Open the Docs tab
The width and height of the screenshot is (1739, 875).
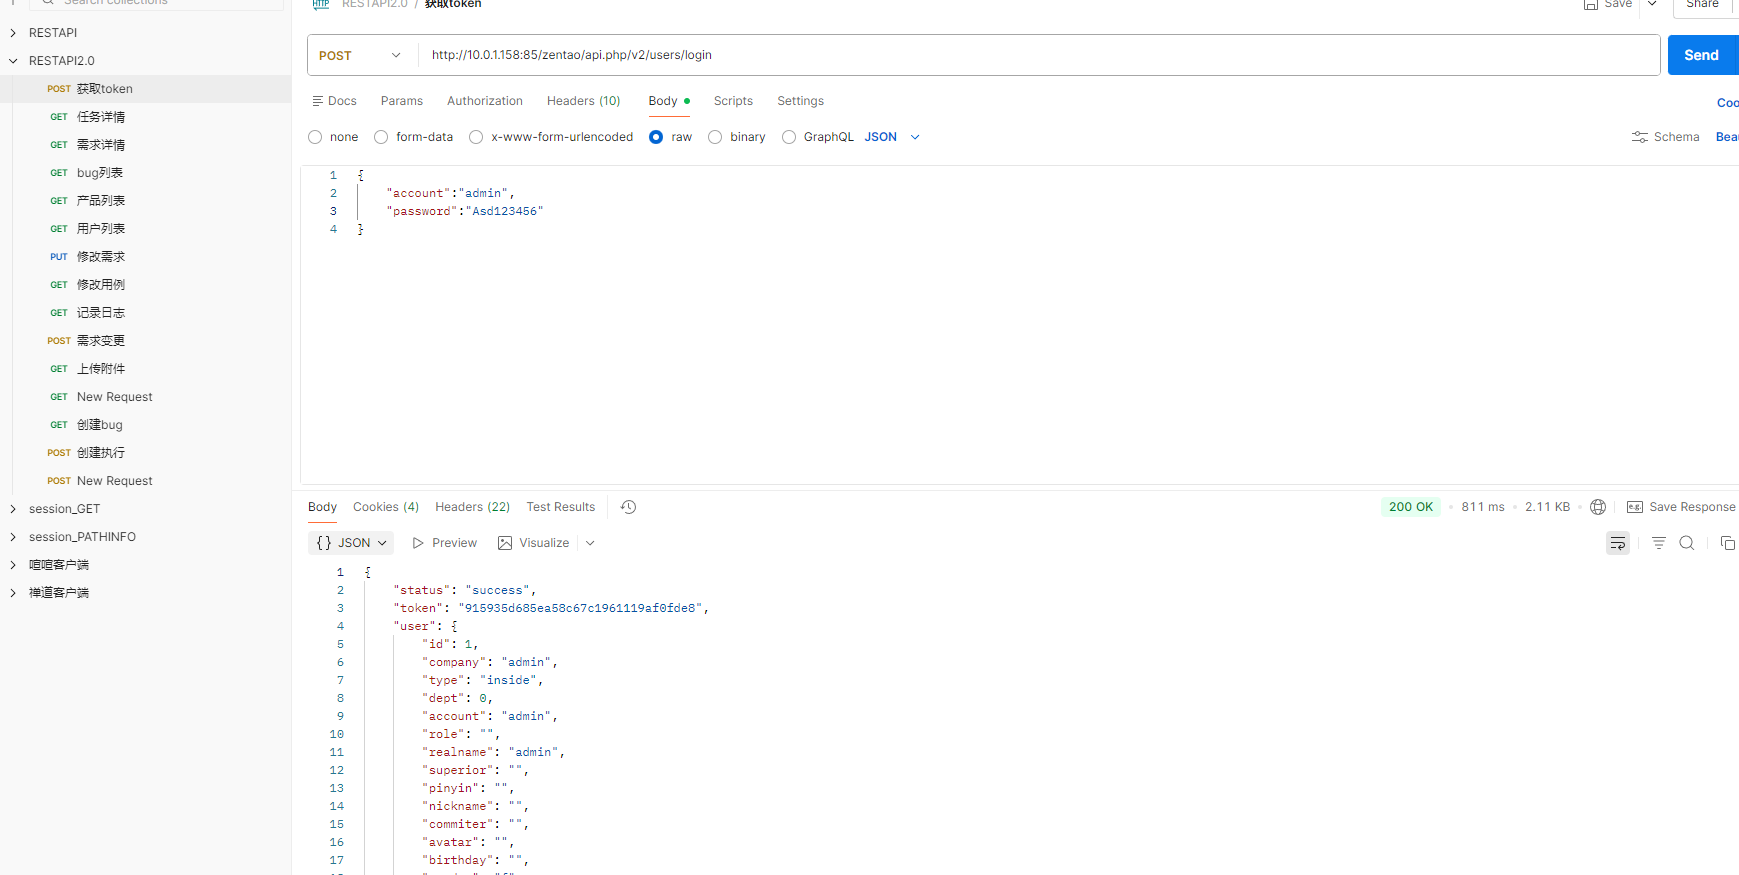click(334, 101)
